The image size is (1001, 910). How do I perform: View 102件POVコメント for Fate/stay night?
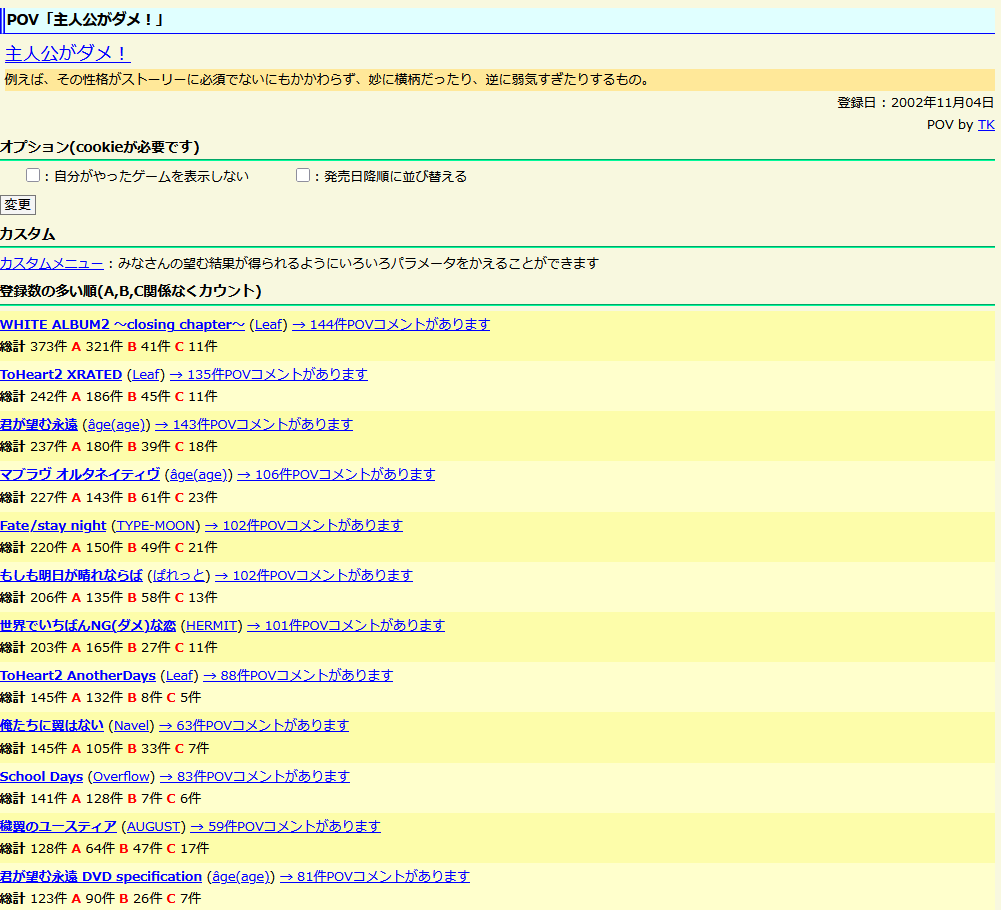point(304,526)
